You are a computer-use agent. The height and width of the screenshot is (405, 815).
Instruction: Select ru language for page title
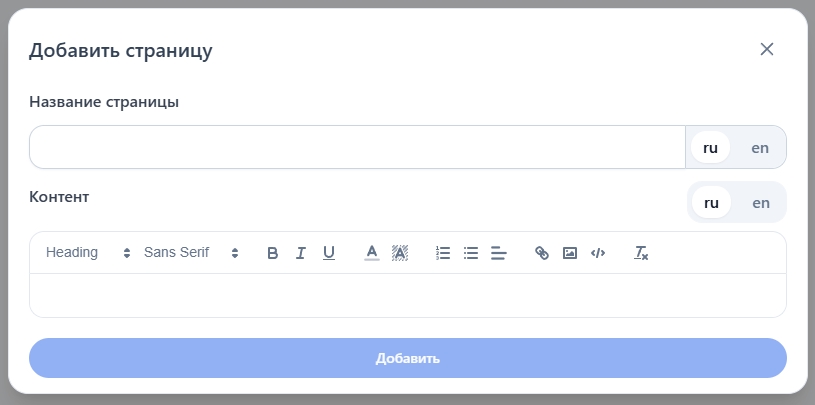coord(710,147)
